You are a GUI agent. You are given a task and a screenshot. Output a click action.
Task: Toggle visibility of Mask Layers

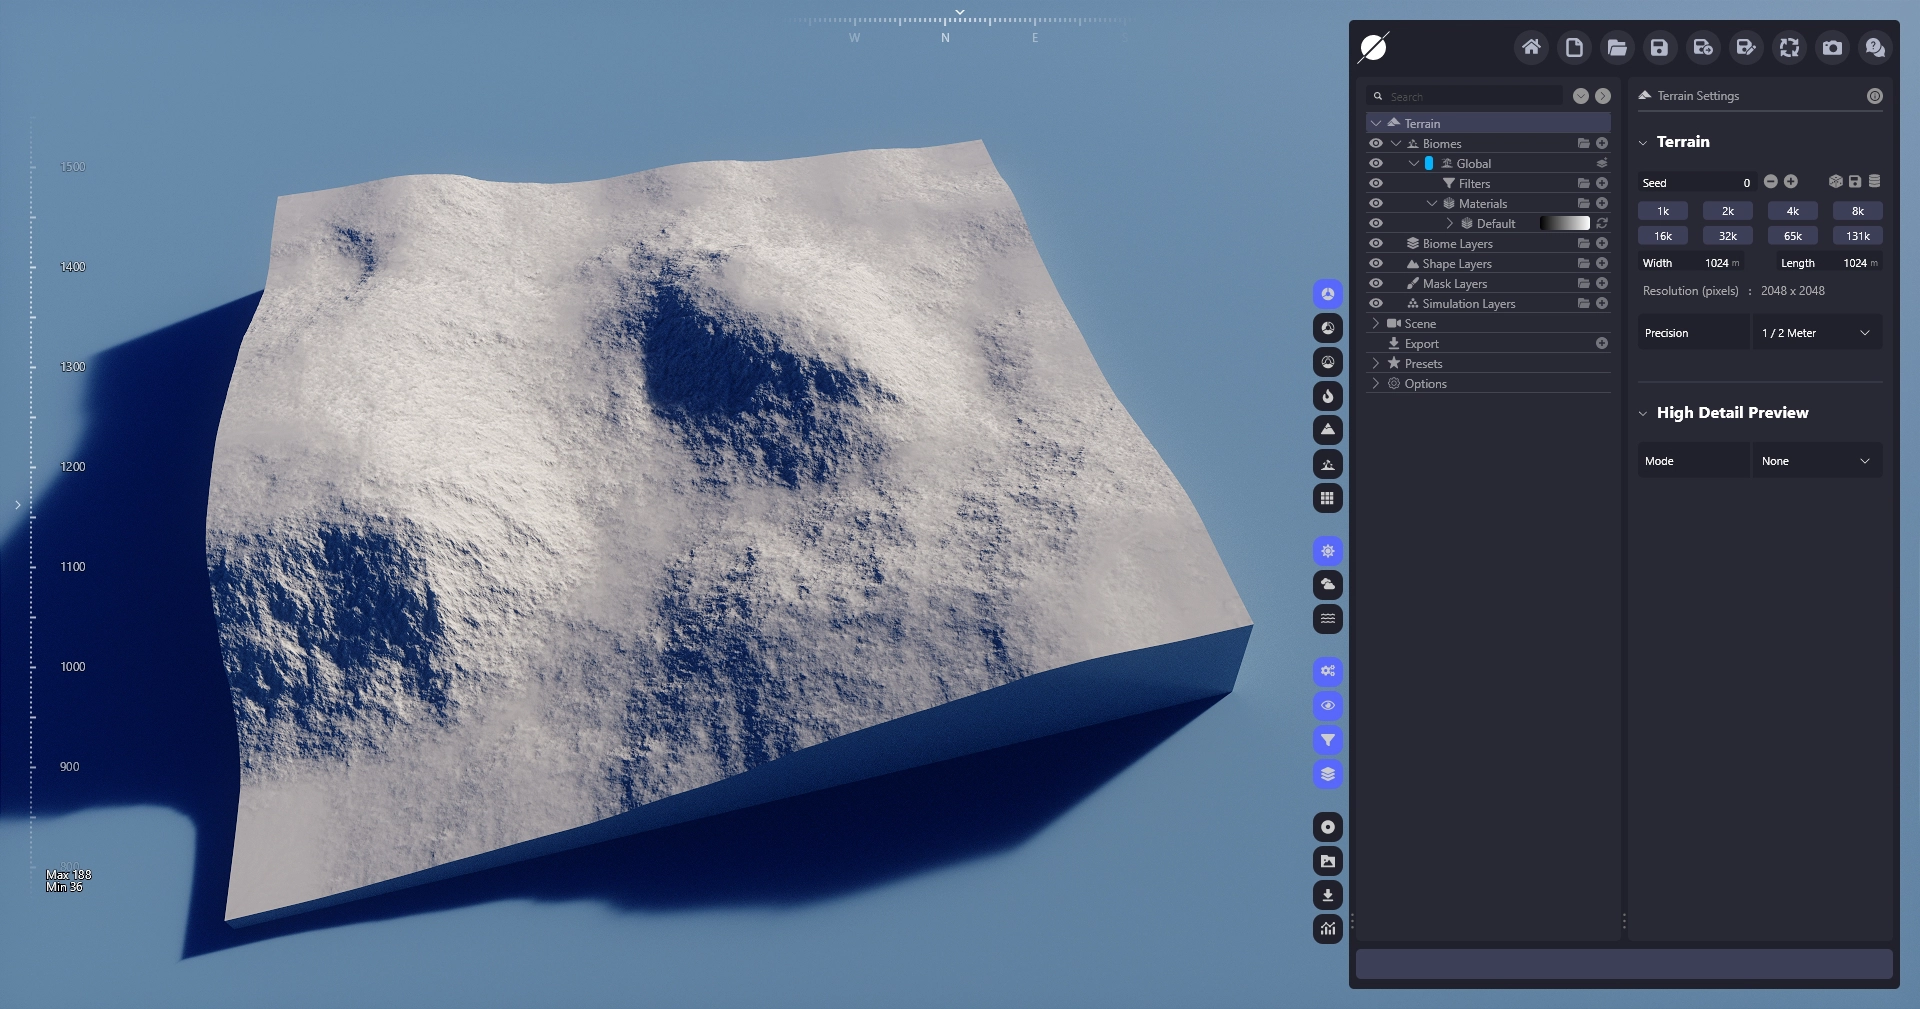1376,283
